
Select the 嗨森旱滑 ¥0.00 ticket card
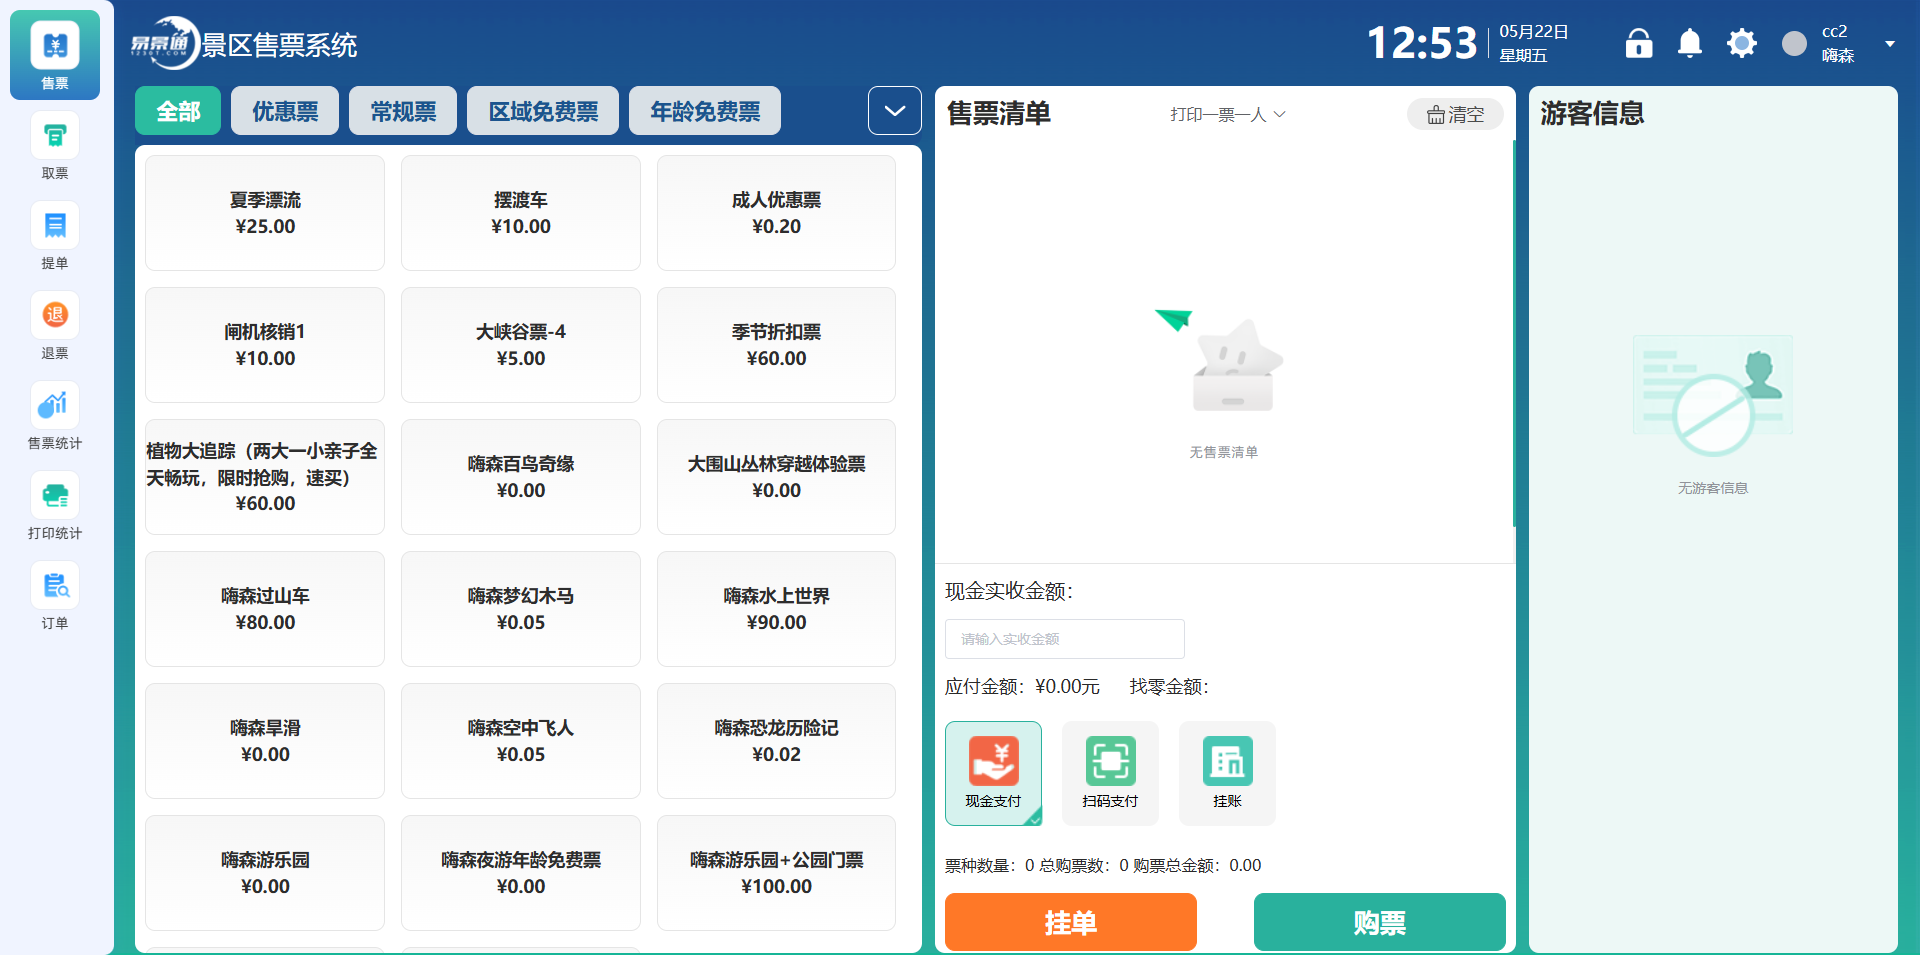click(265, 741)
